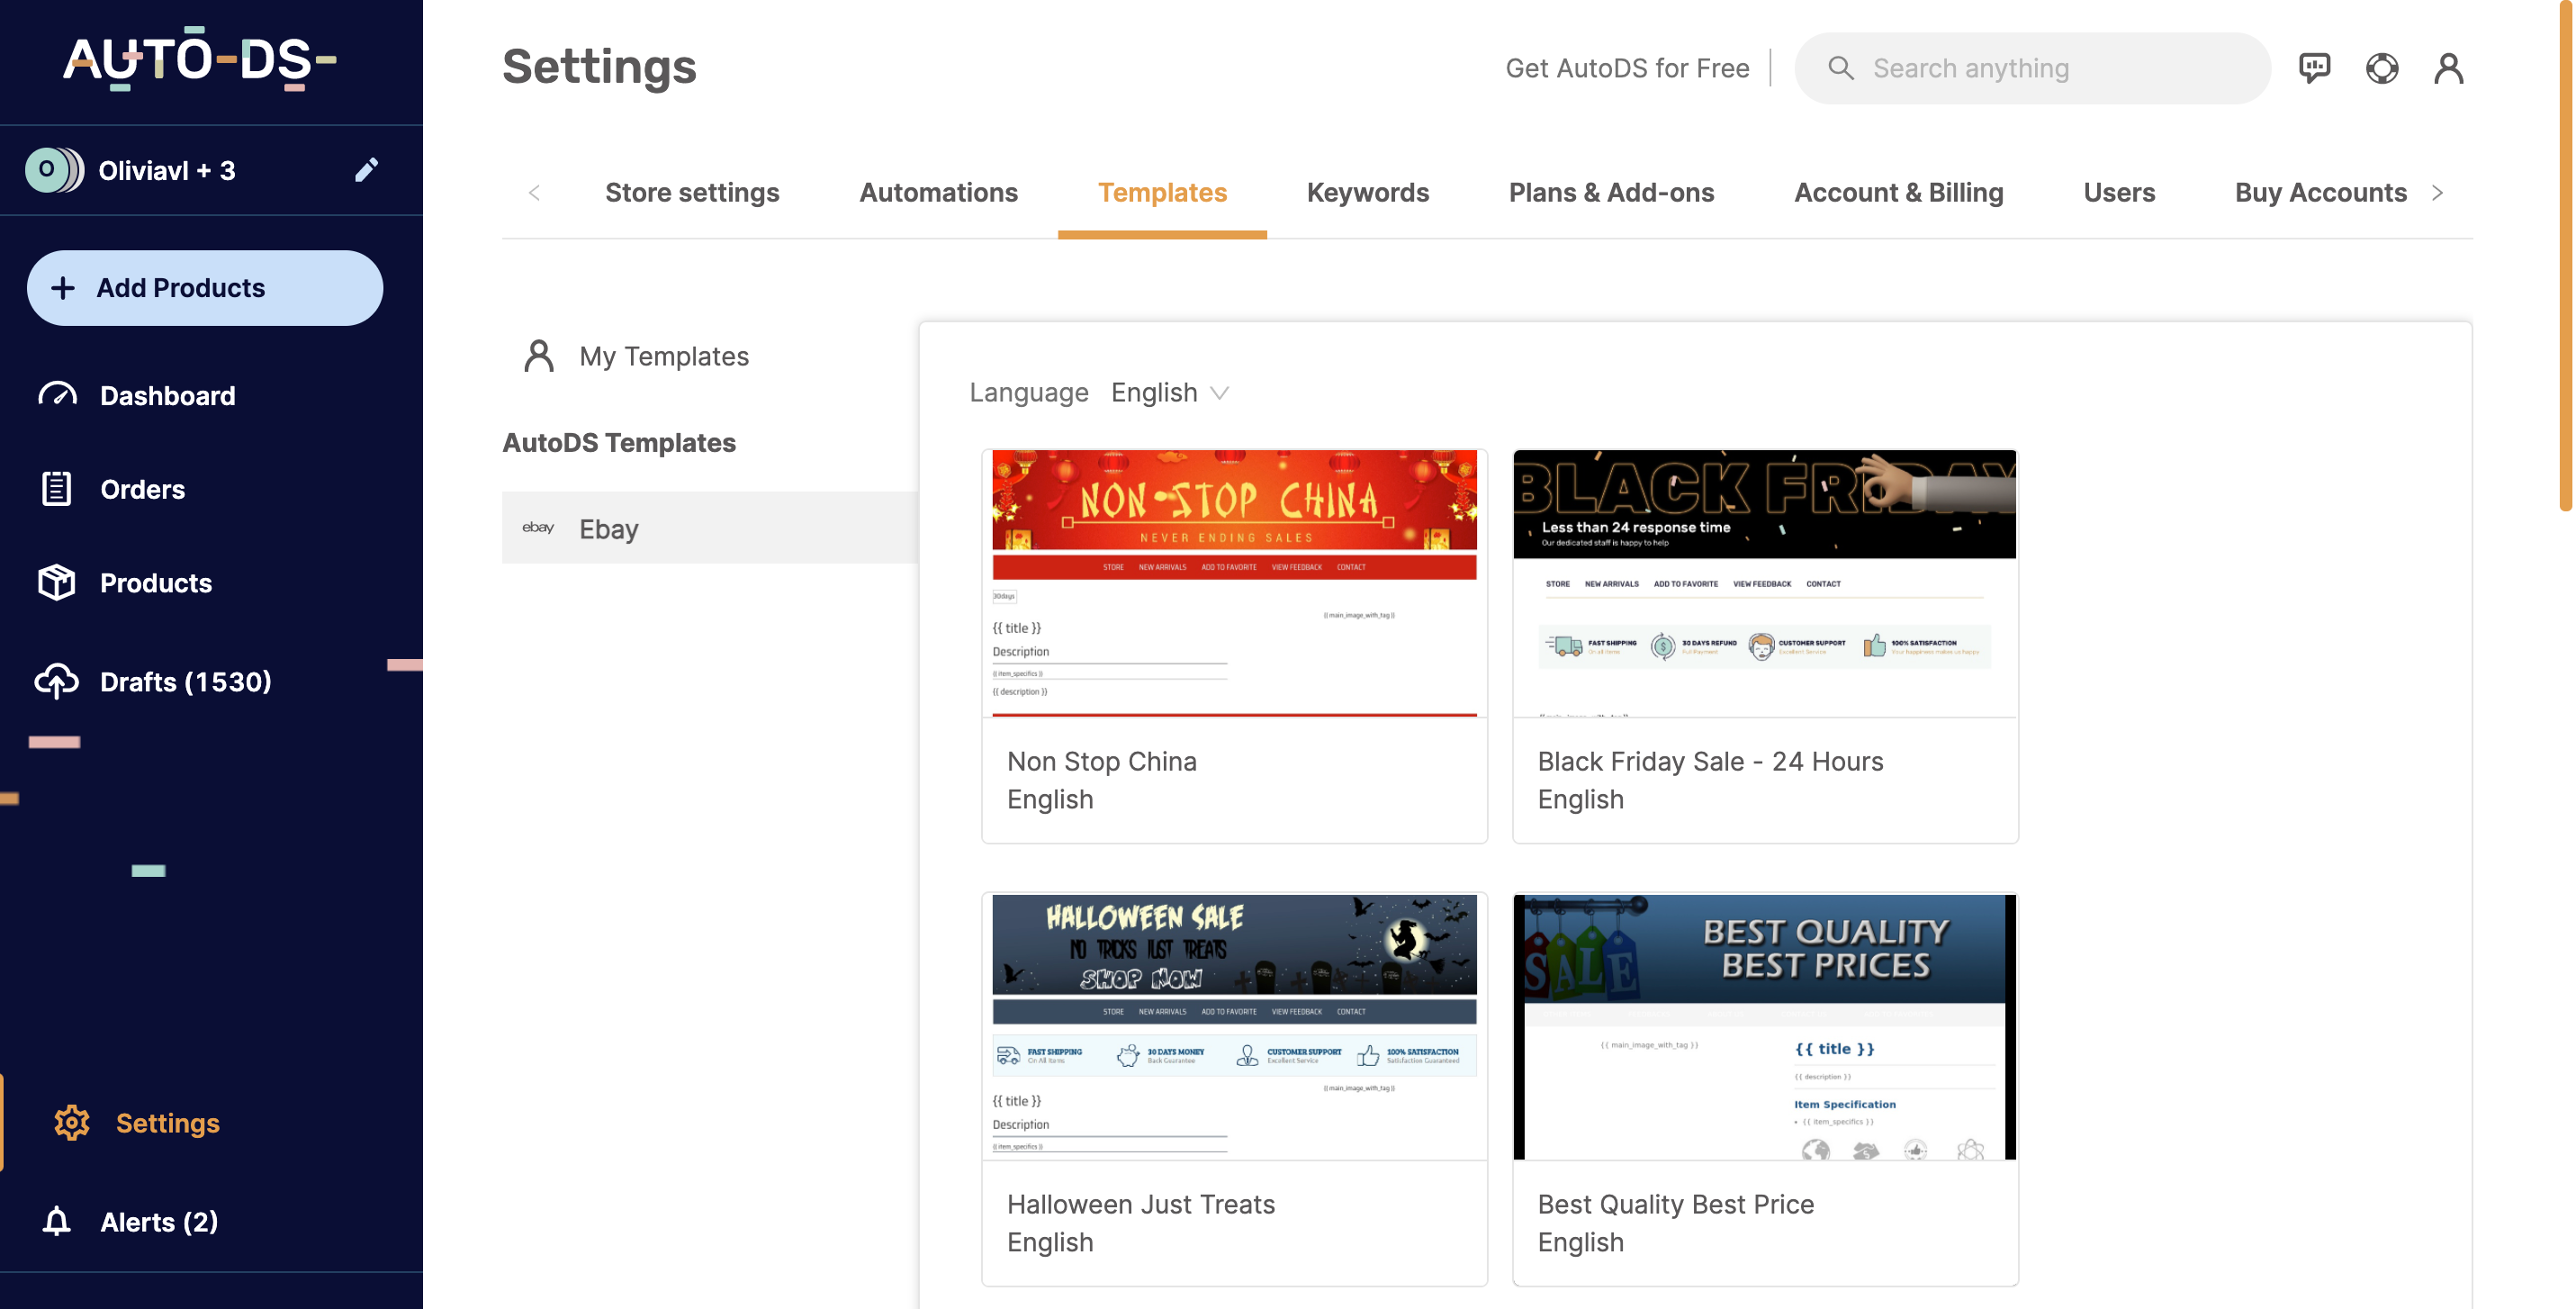This screenshot has height=1309, width=2576.
Task: Open the help lifebuoy icon
Action: tap(2382, 68)
